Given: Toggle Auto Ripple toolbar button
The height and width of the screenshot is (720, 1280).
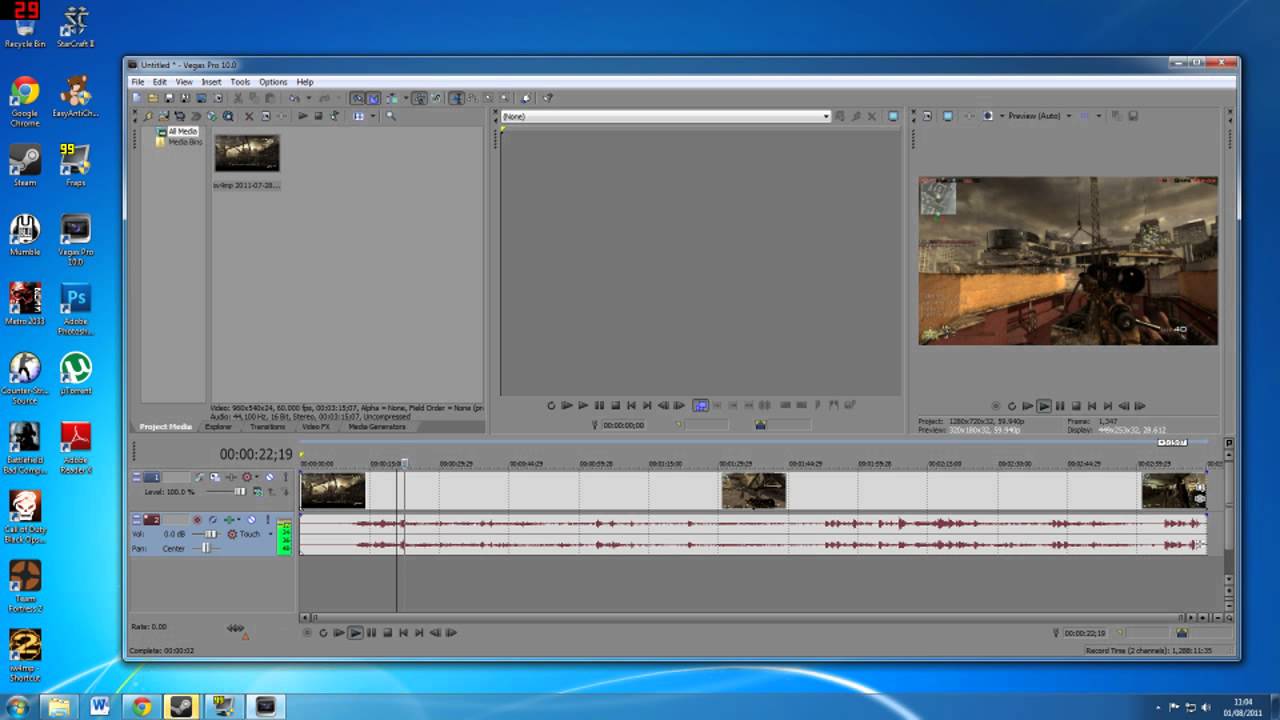Looking at the screenshot, I should [x=392, y=98].
